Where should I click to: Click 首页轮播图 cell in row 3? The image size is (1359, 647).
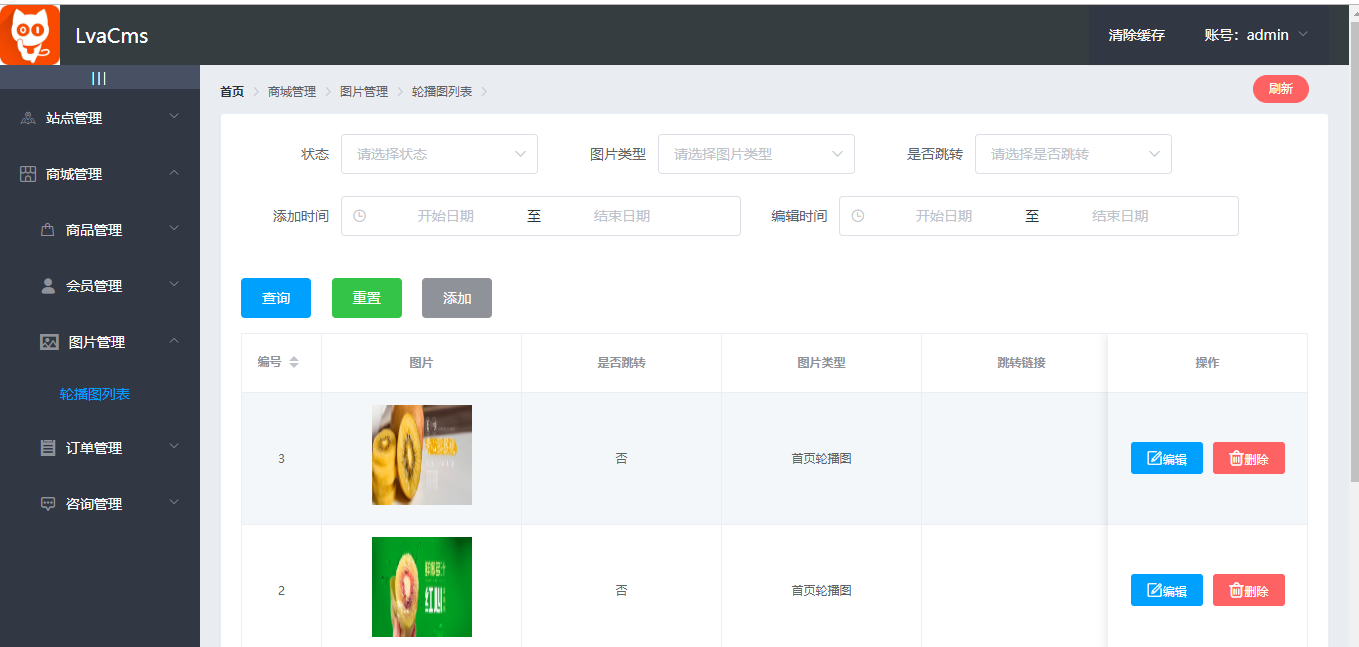[x=821, y=459]
